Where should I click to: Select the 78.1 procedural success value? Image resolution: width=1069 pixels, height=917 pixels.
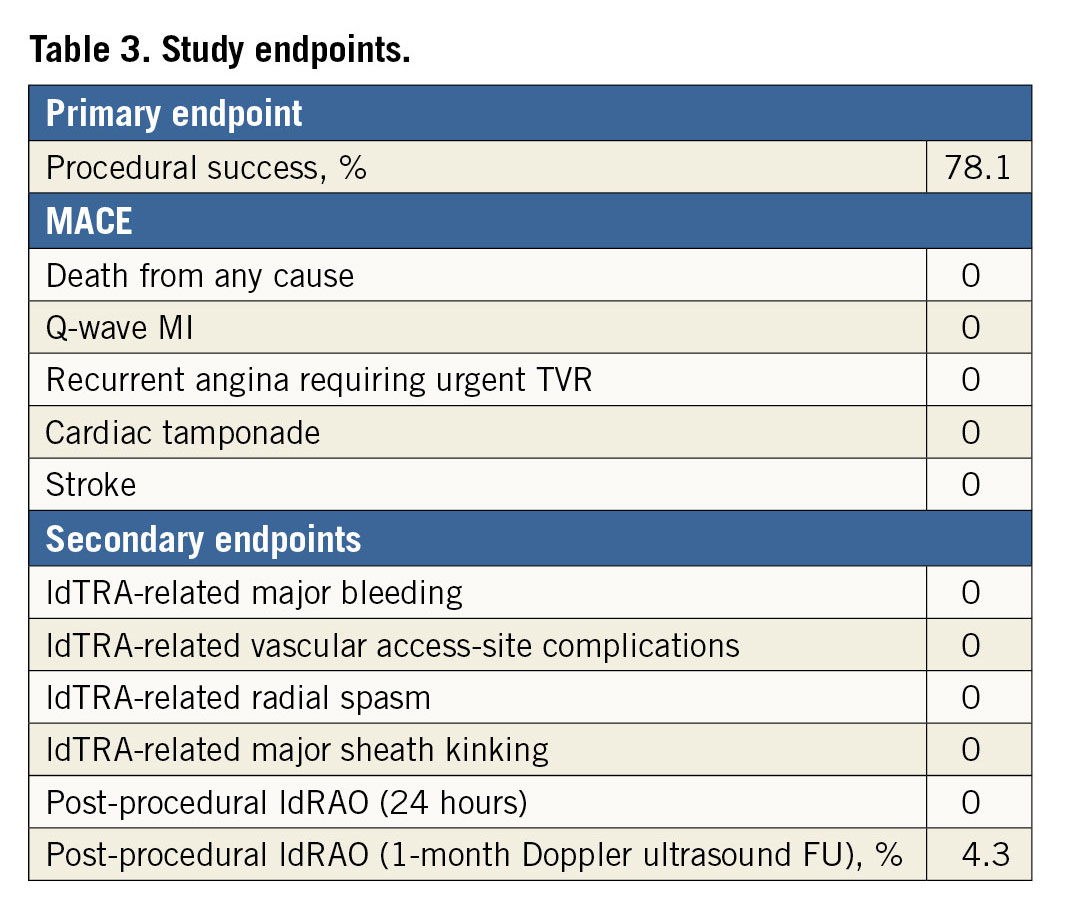point(977,167)
